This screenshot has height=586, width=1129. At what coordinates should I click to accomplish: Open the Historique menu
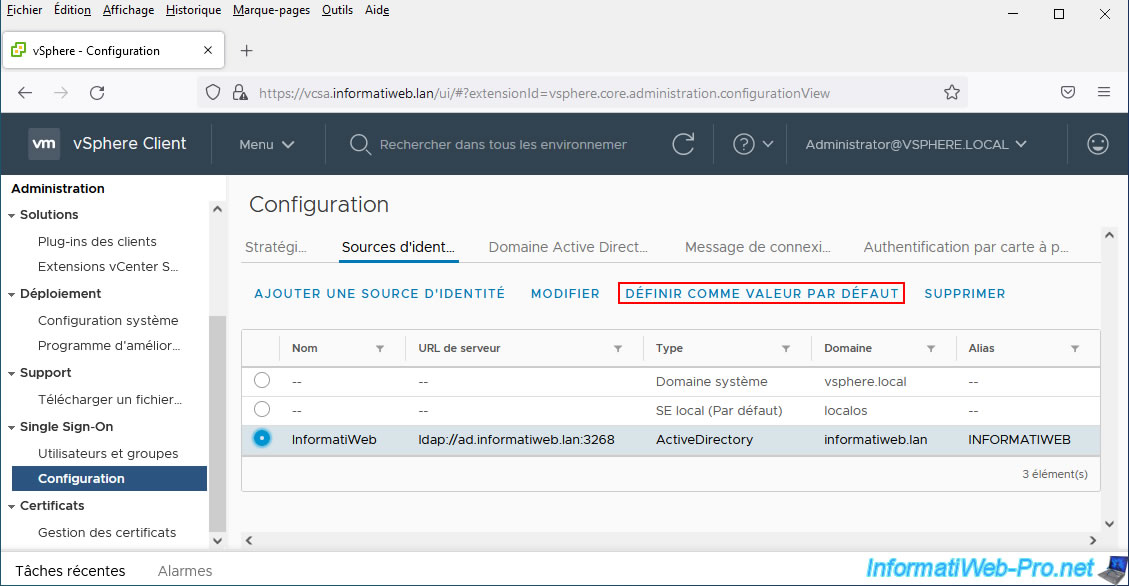pyautogui.click(x=193, y=10)
